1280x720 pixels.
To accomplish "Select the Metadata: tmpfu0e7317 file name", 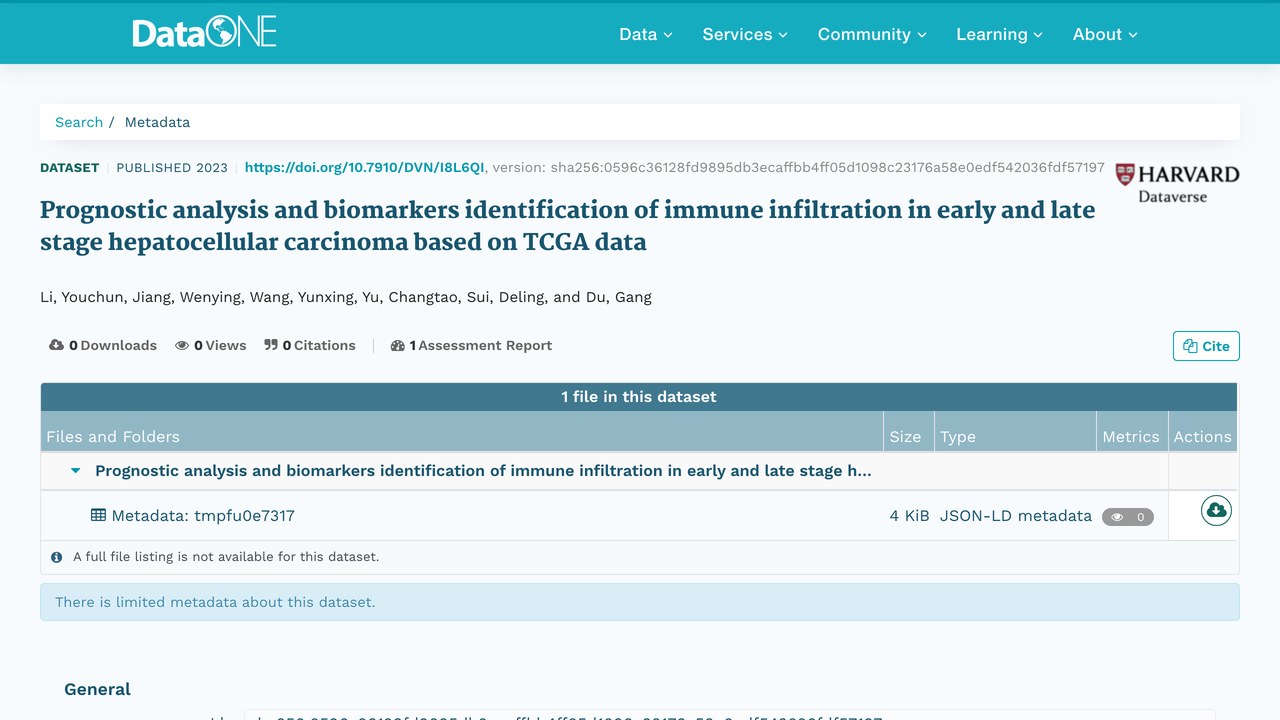I will (203, 516).
